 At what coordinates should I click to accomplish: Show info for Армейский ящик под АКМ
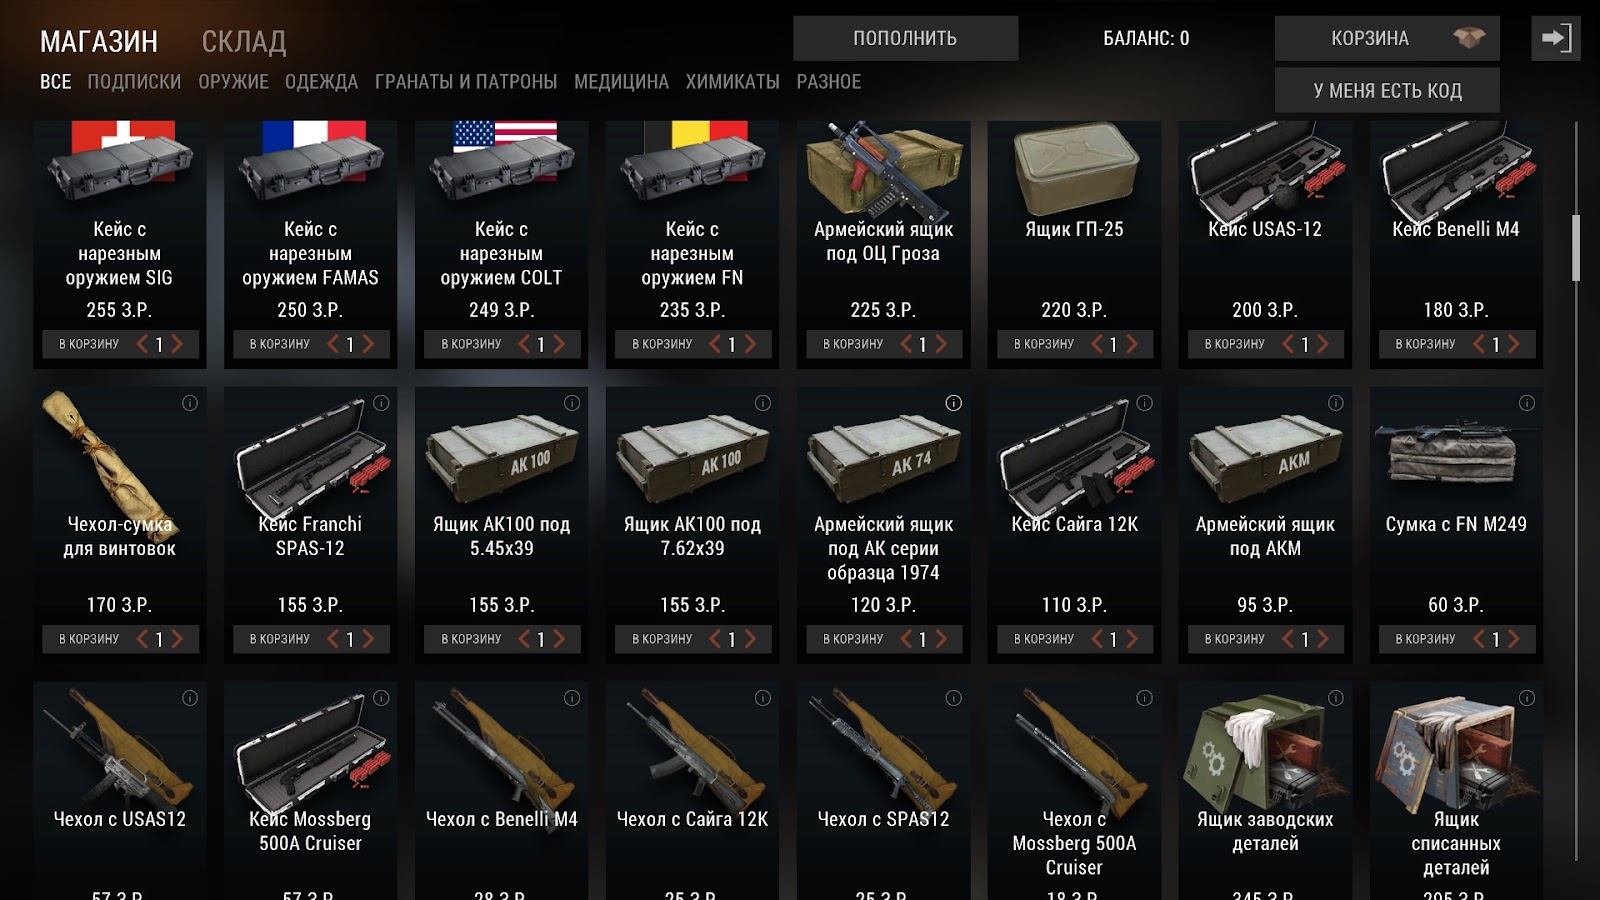click(1336, 403)
